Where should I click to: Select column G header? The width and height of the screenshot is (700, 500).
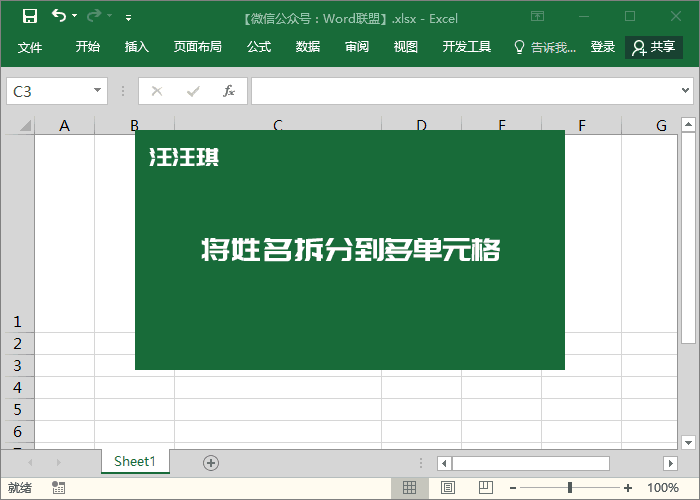click(x=661, y=126)
